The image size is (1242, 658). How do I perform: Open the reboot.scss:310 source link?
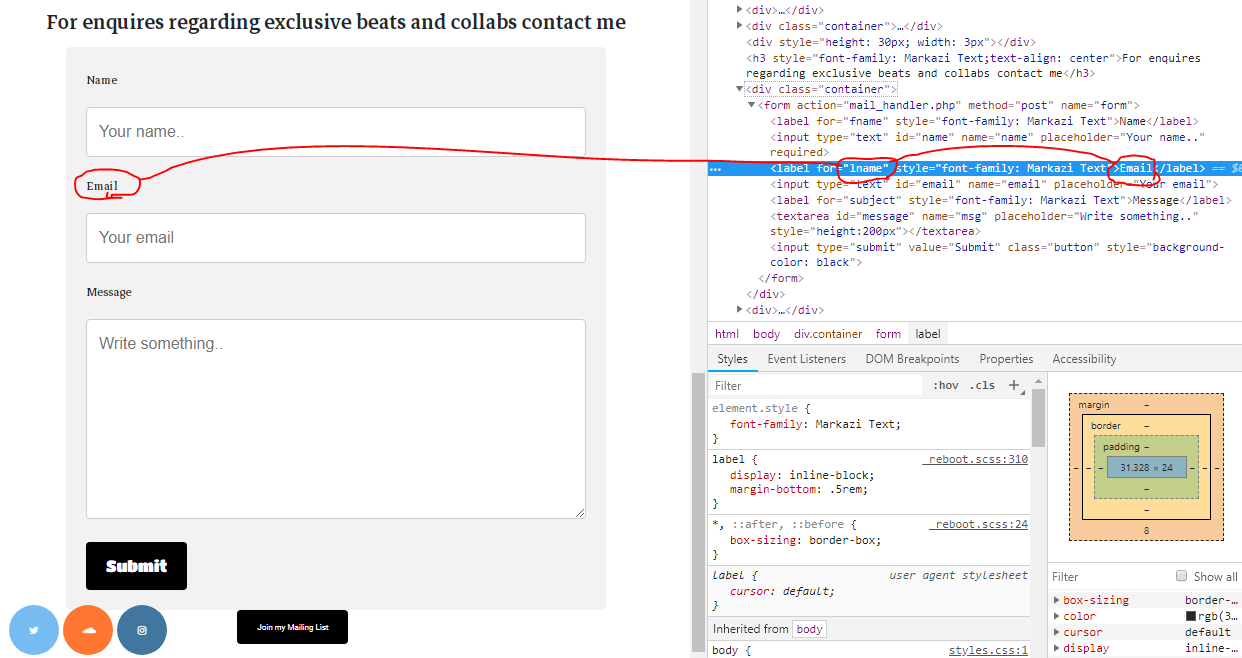pos(974,459)
